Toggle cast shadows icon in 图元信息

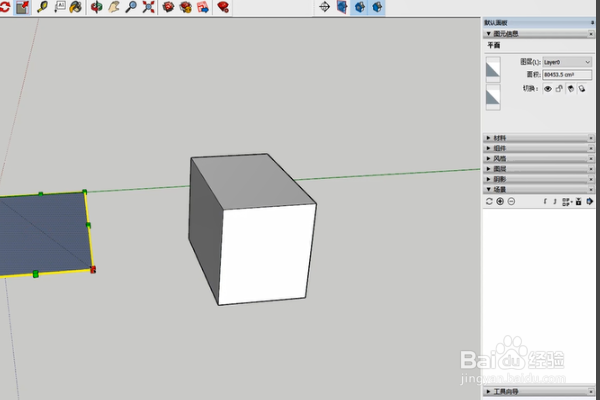(582, 89)
